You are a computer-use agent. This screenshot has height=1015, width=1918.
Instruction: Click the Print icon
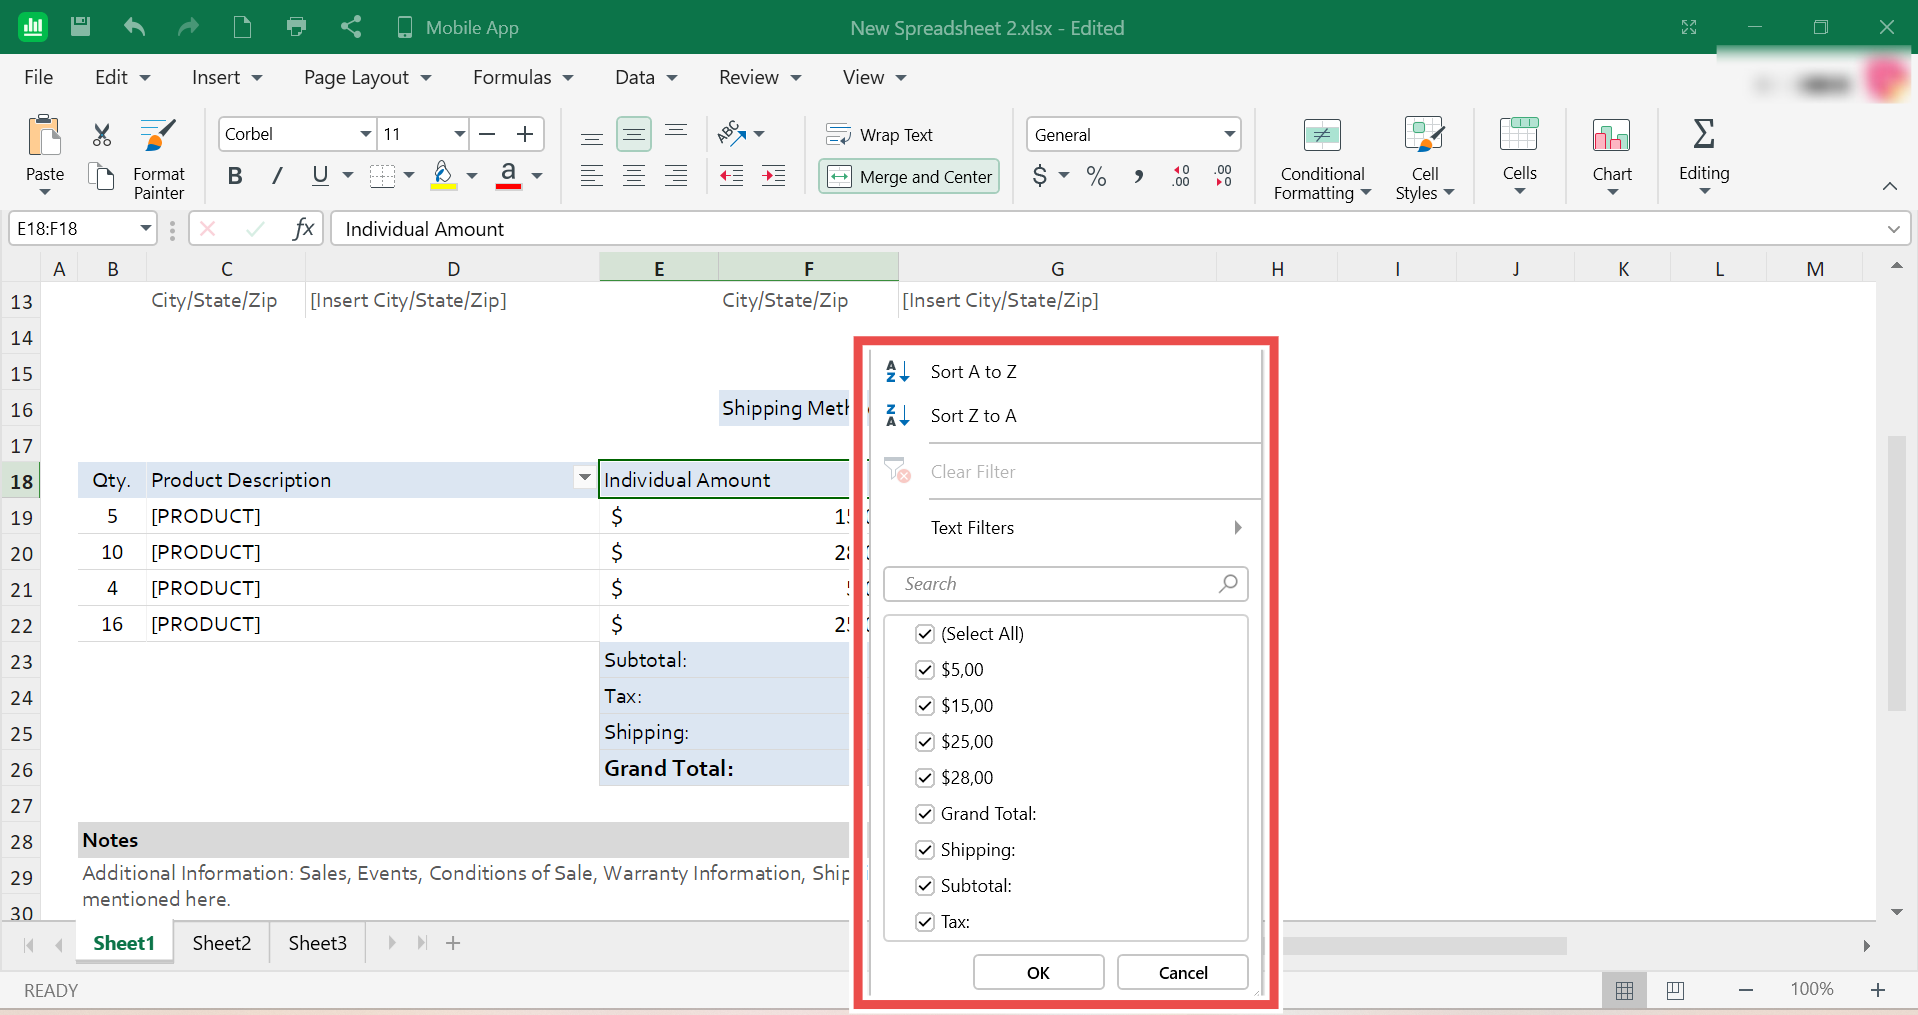(x=296, y=27)
